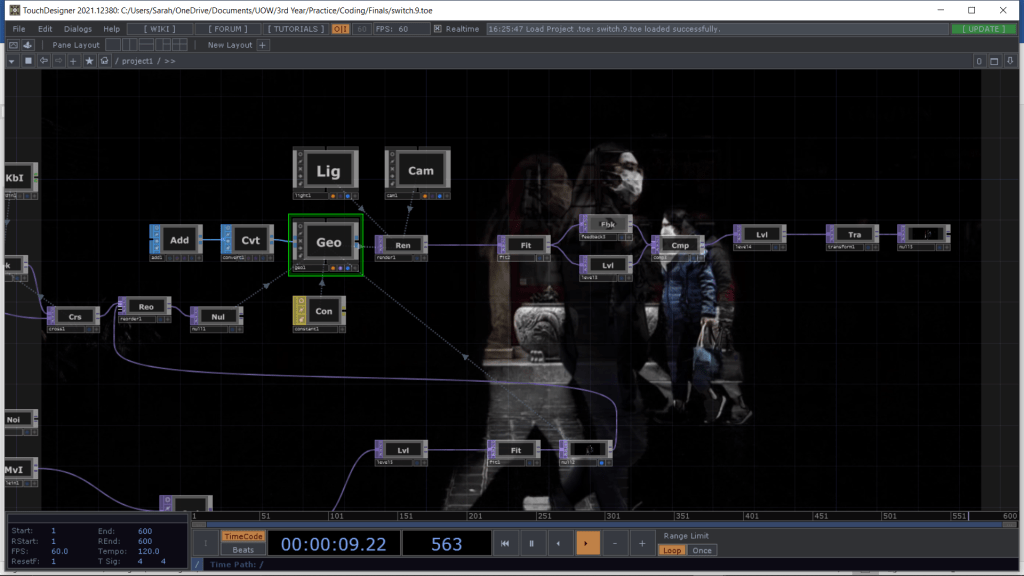This screenshot has width=1024, height=576.
Task: Click the home network icon in path bar
Action: pos(104,61)
